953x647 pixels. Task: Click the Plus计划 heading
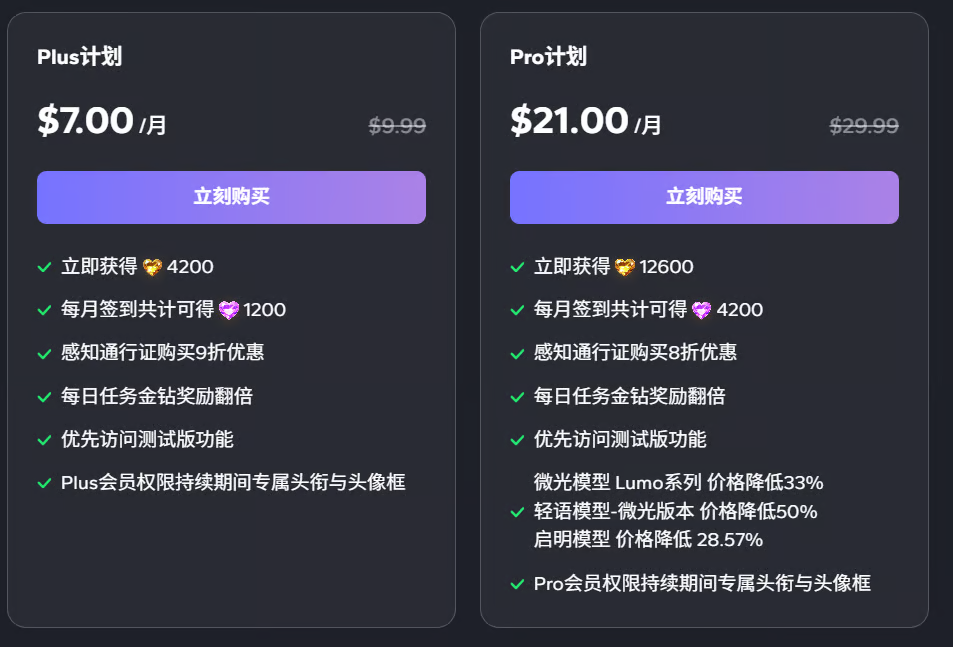(x=79, y=57)
